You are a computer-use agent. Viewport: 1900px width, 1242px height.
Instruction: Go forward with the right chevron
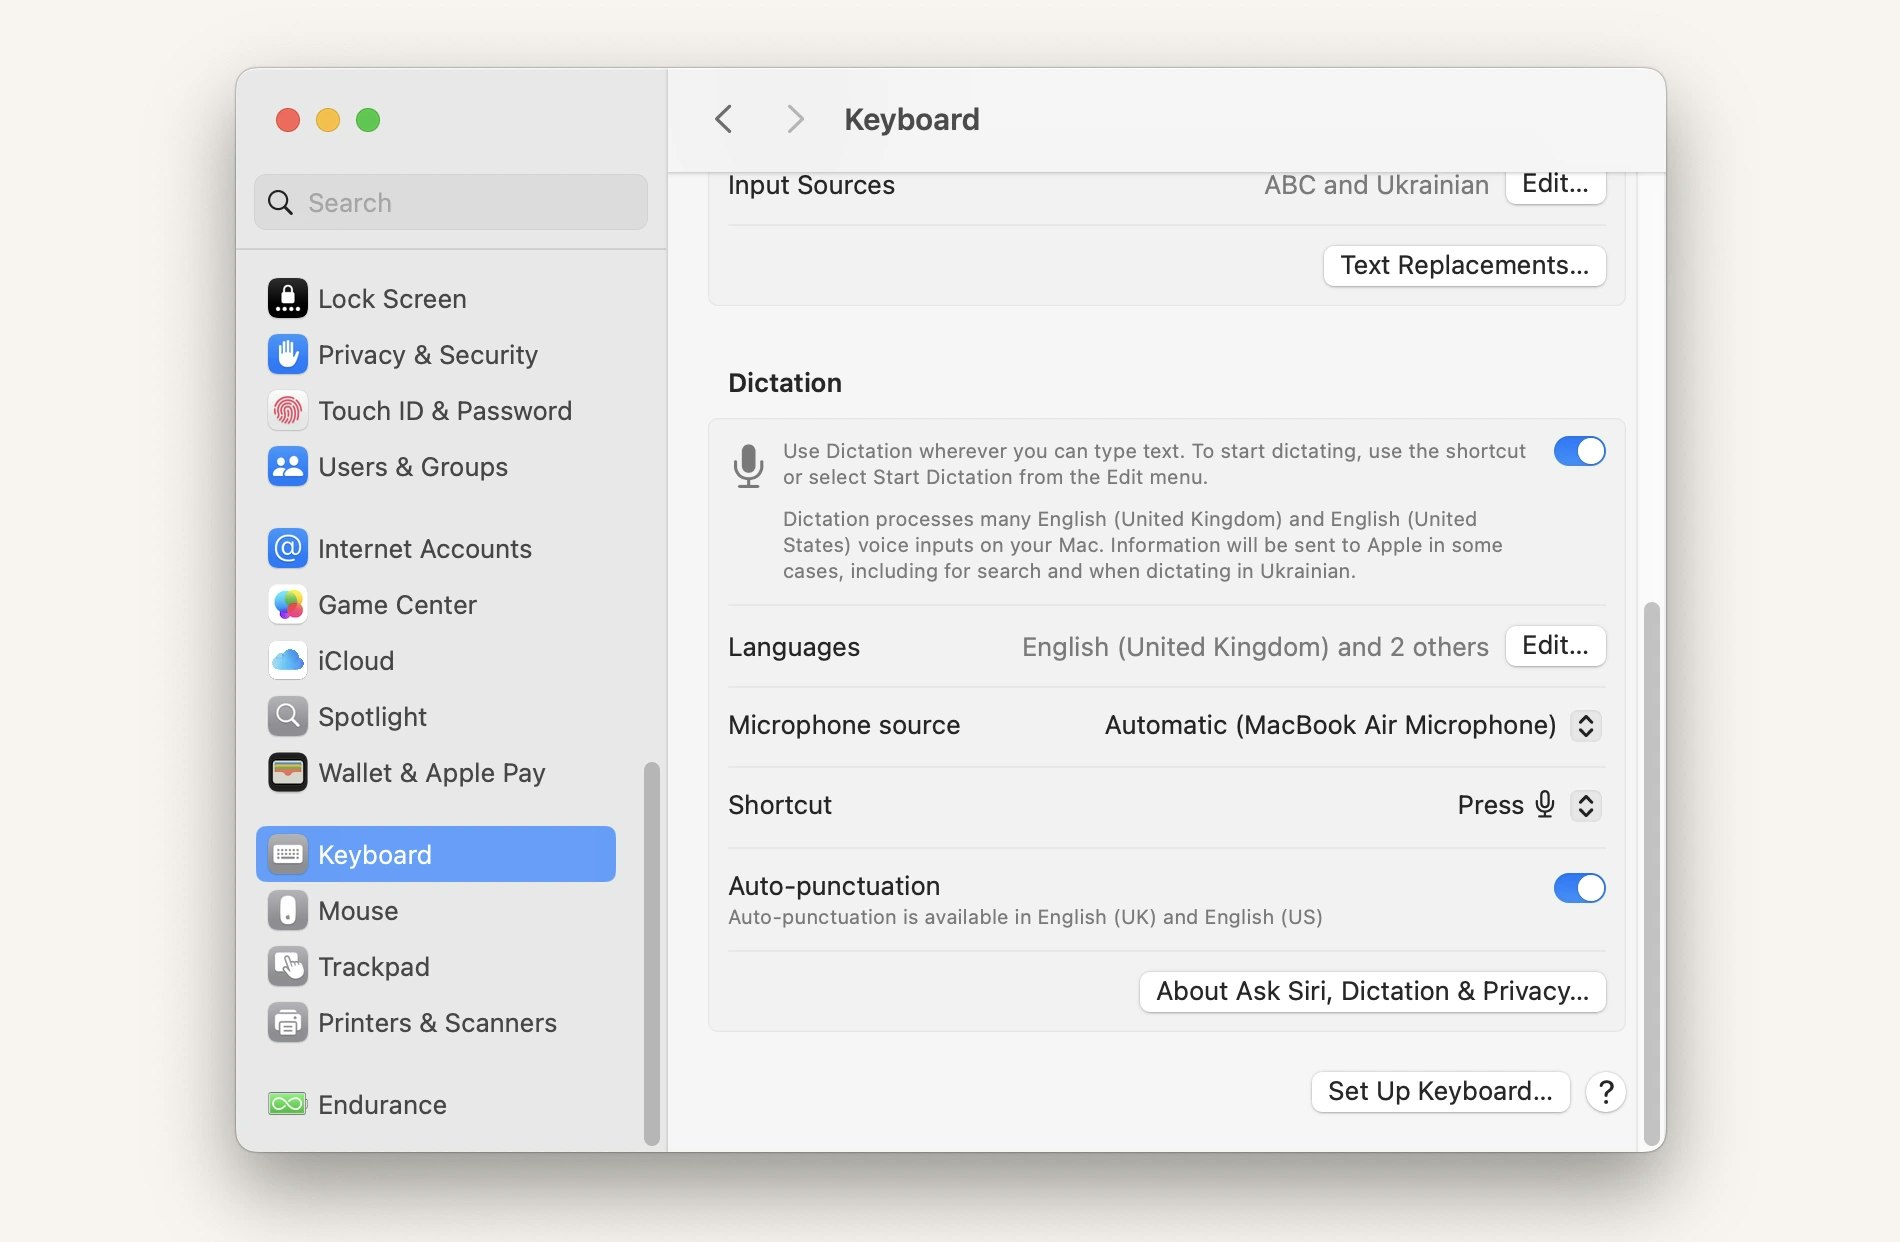point(795,119)
